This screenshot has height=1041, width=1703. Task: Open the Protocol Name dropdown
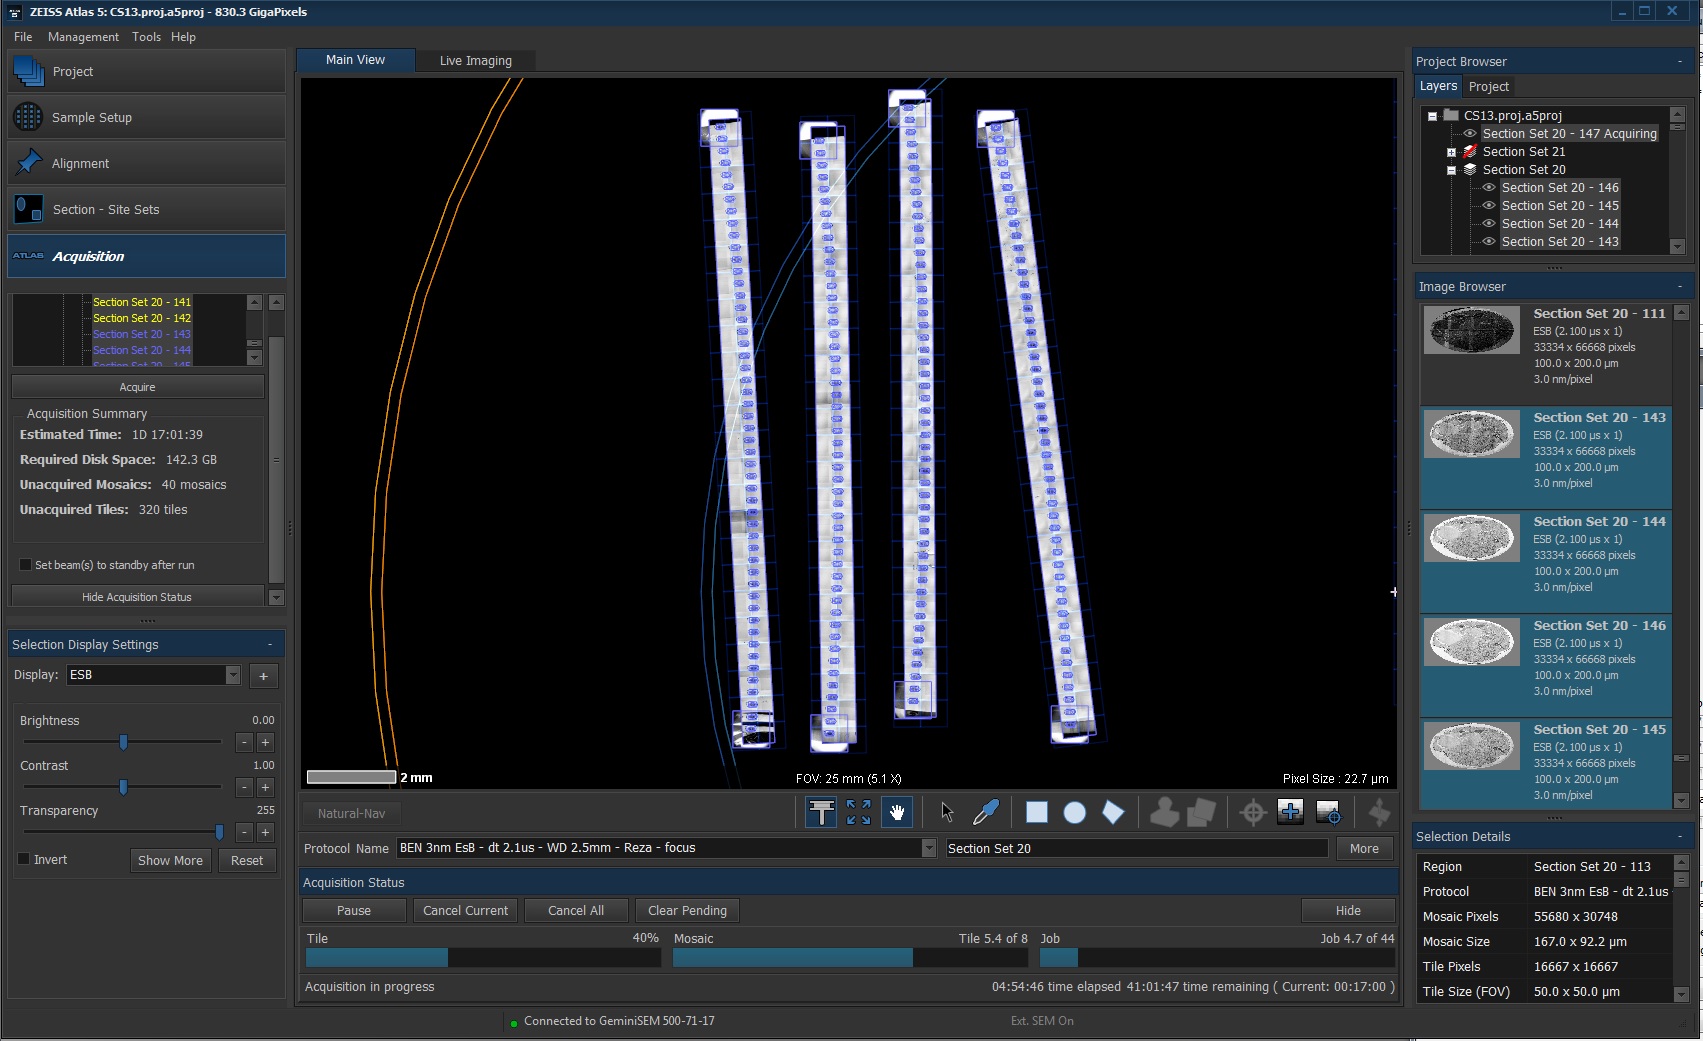928,848
